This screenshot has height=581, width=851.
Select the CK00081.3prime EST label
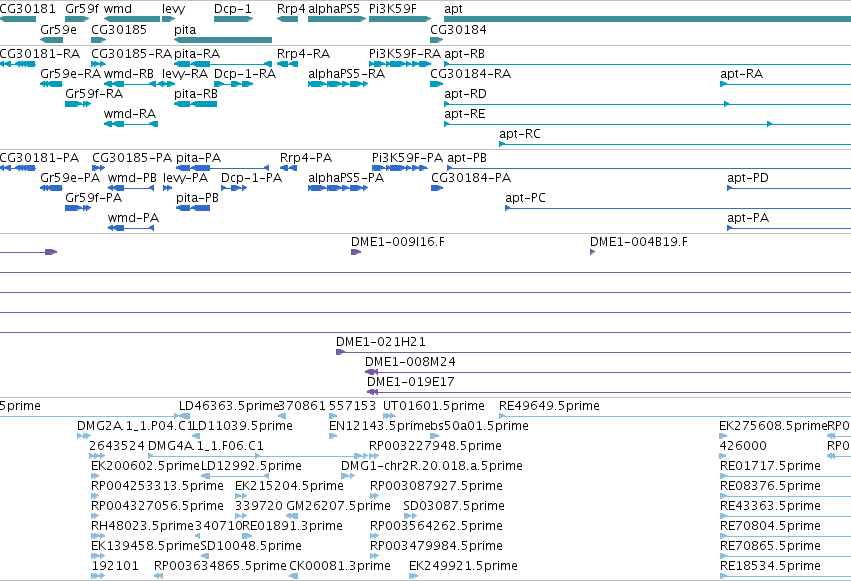(x=340, y=566)
